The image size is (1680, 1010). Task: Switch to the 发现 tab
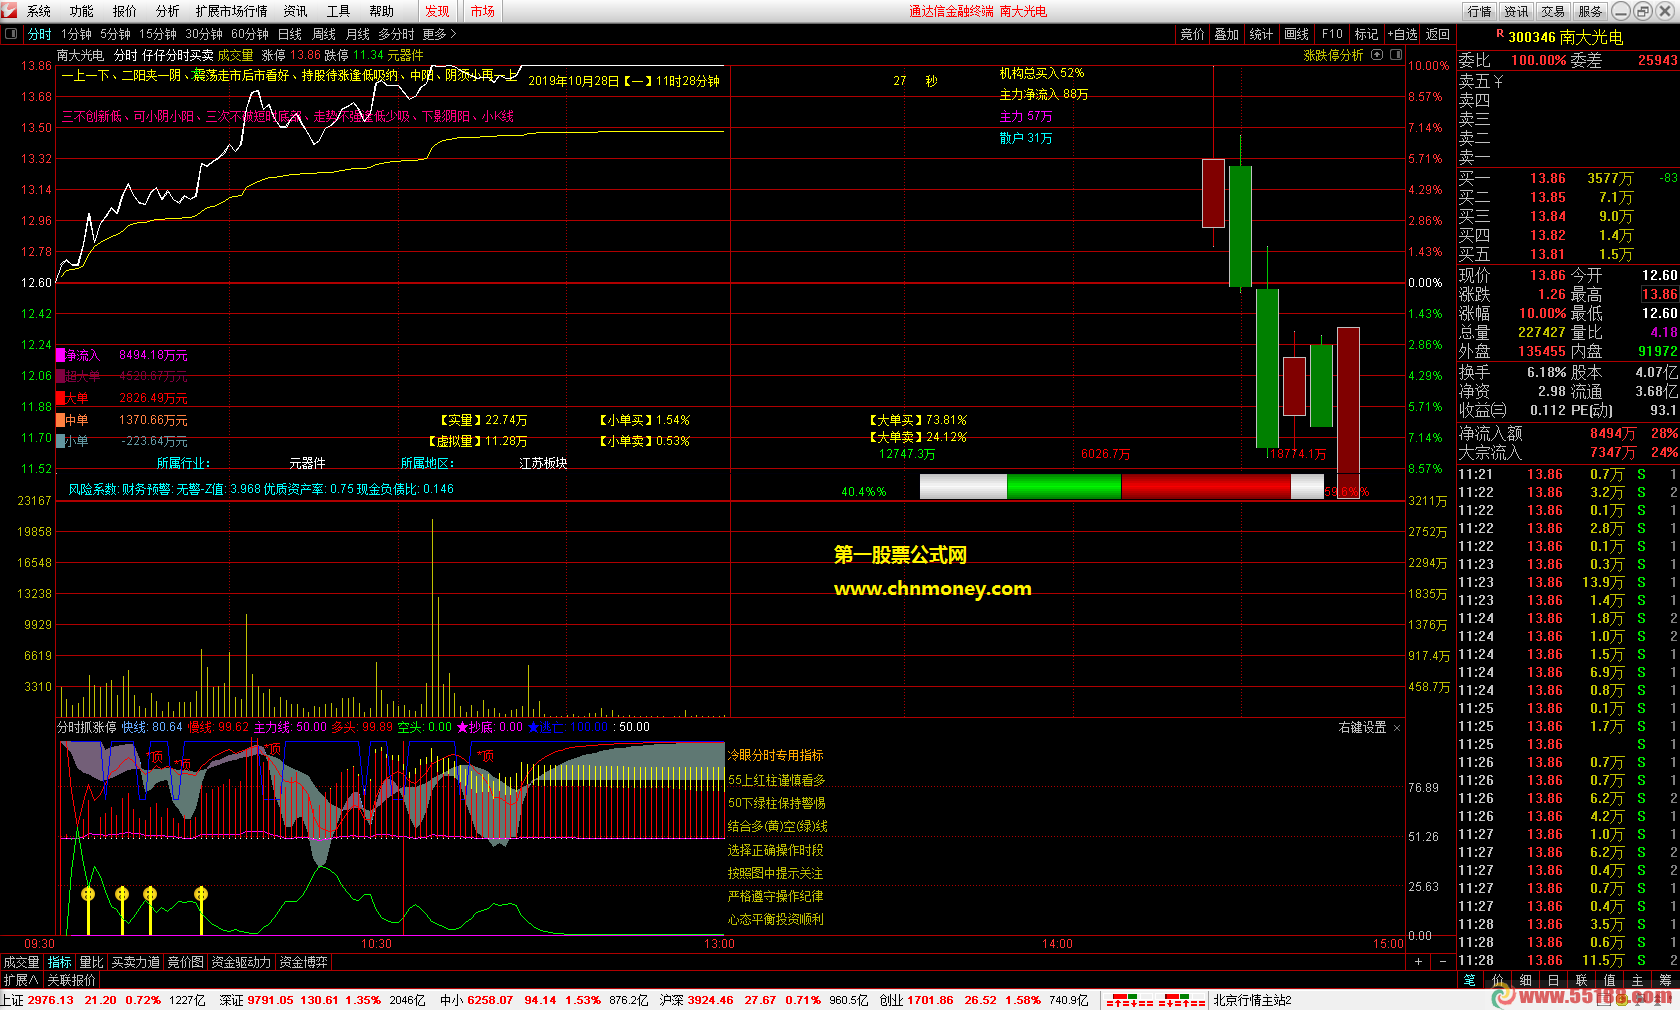pyautogui.click(x=437, y=11)
